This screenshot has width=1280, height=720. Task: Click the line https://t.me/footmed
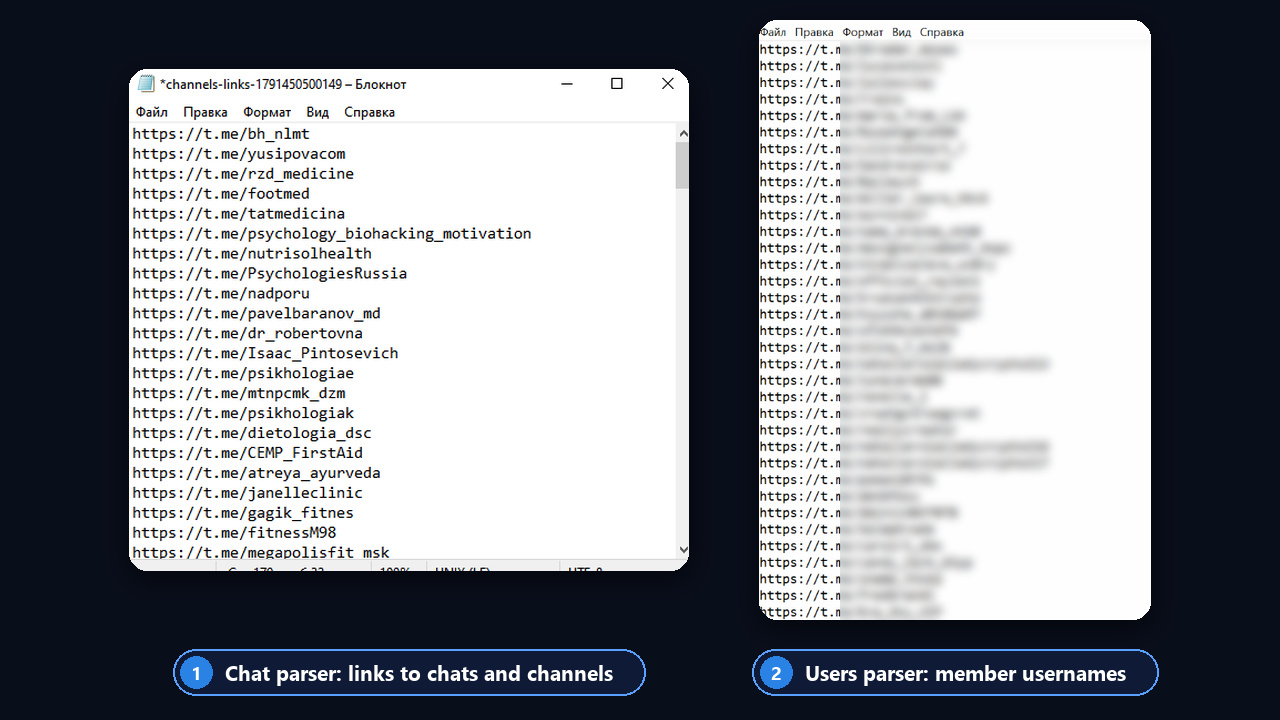(x=221, y=194)
